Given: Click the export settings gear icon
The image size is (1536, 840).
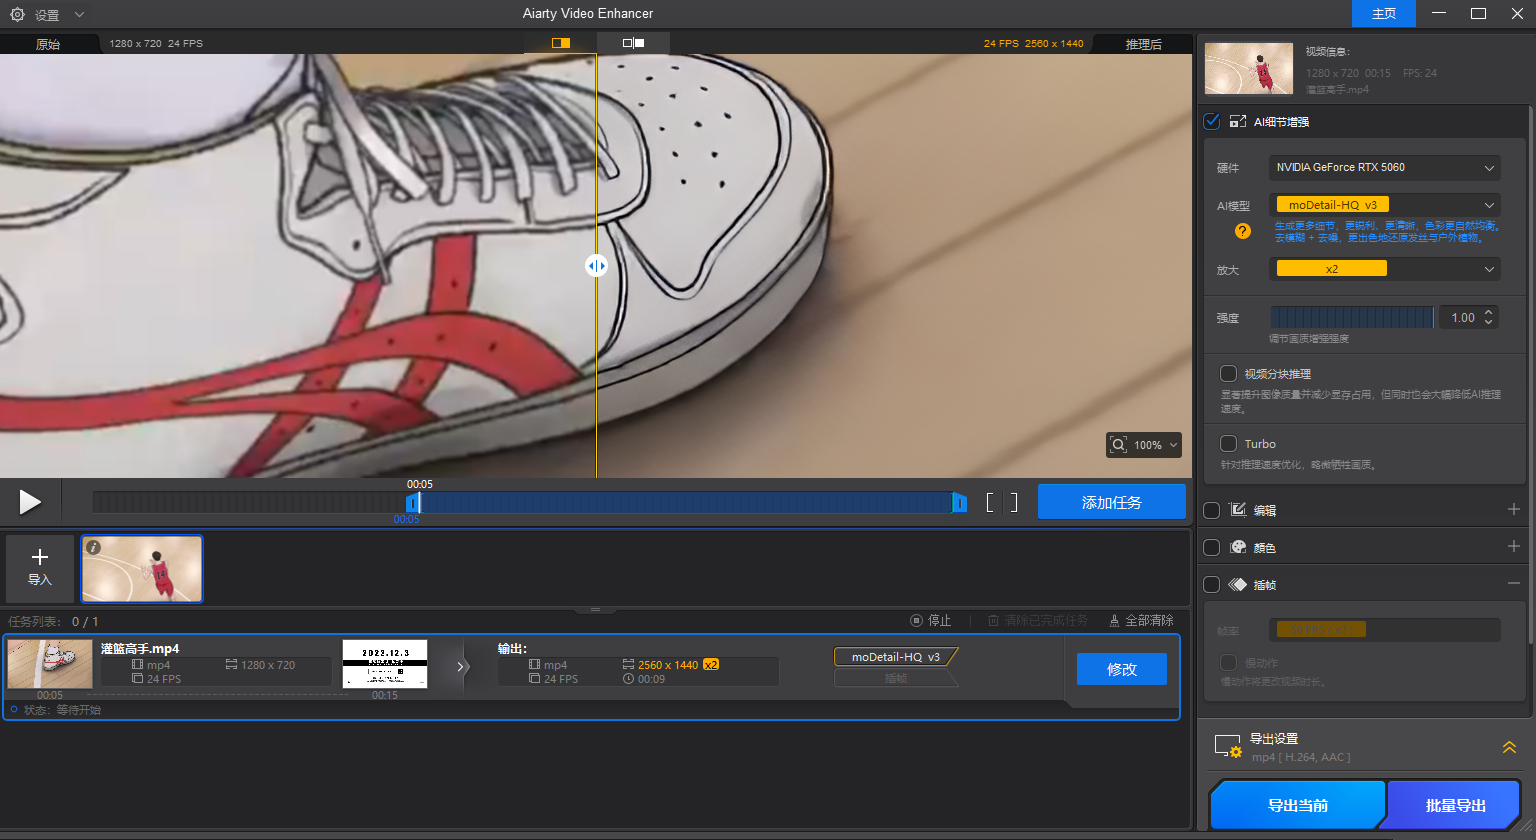Looking at the screenshot, I should (1229, 747).
